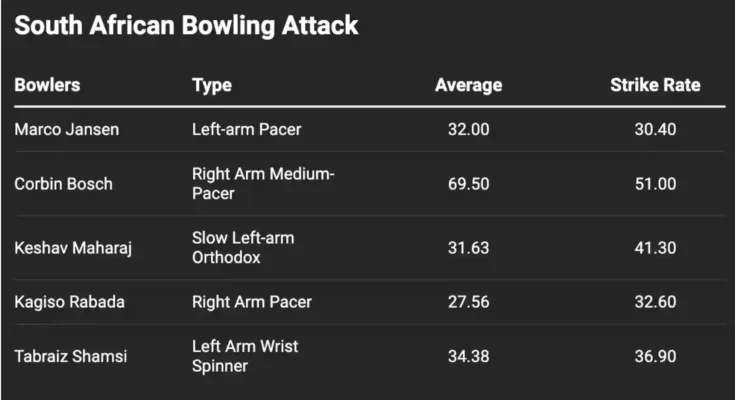
Task: Click the Slow Left-arm Orthodox cell
Action: (243, 248)
